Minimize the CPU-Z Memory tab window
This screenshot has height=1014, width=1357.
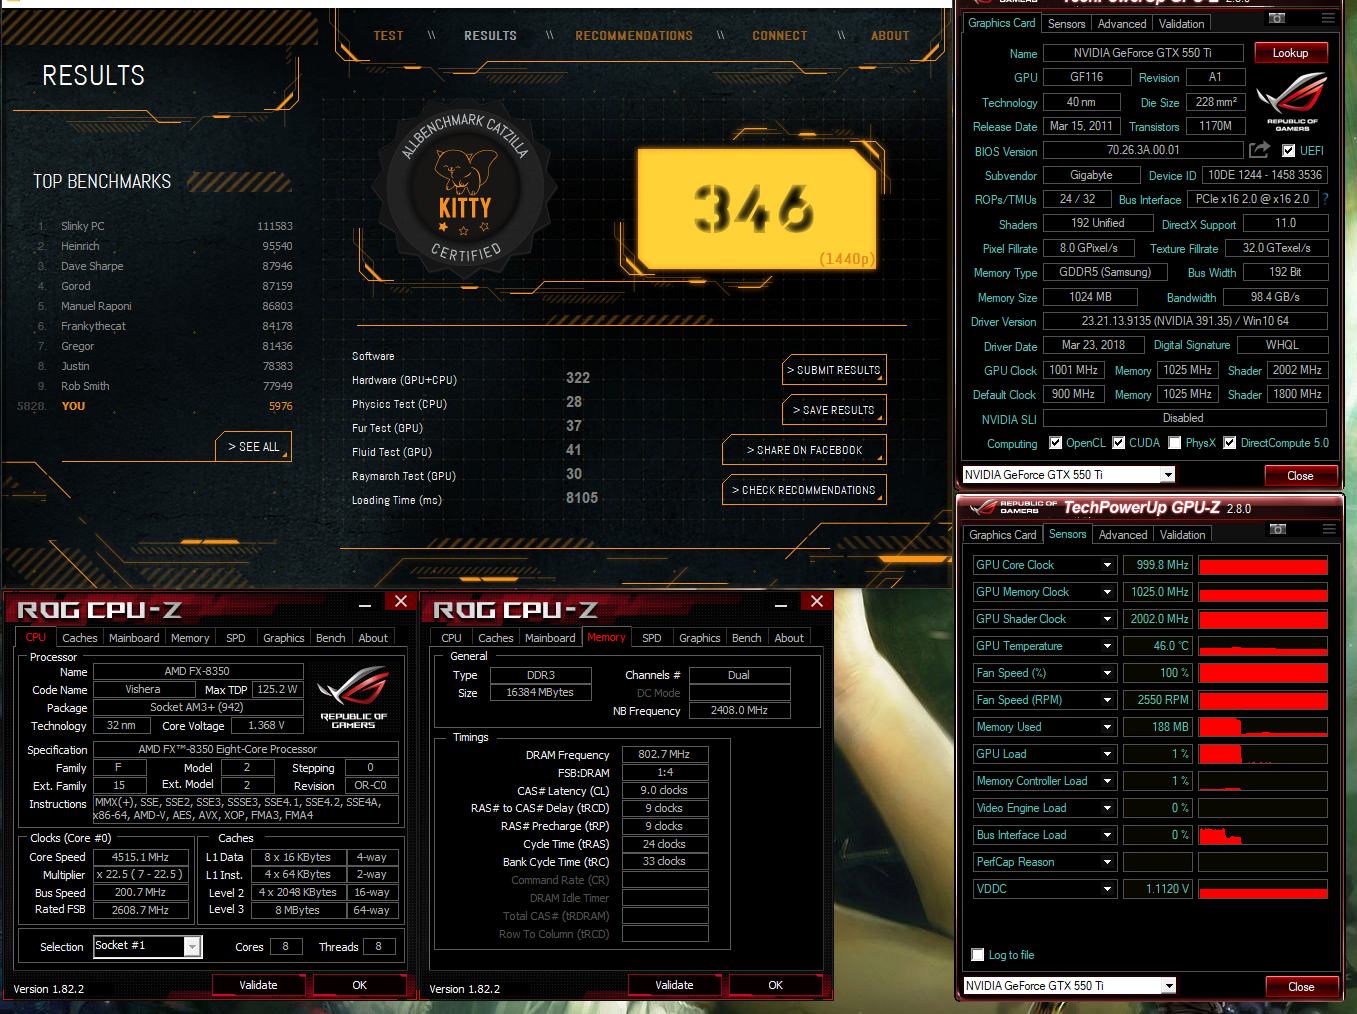(x=780, y=603)
